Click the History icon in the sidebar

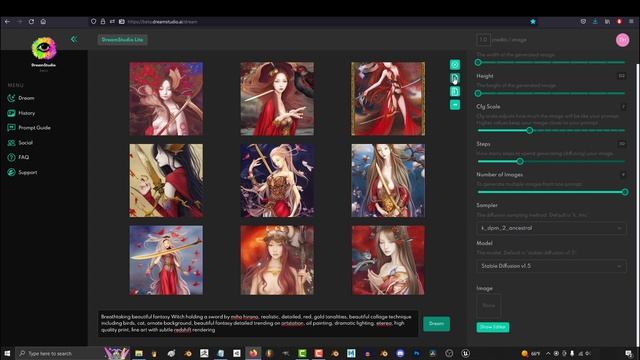(x=11, y=113)
